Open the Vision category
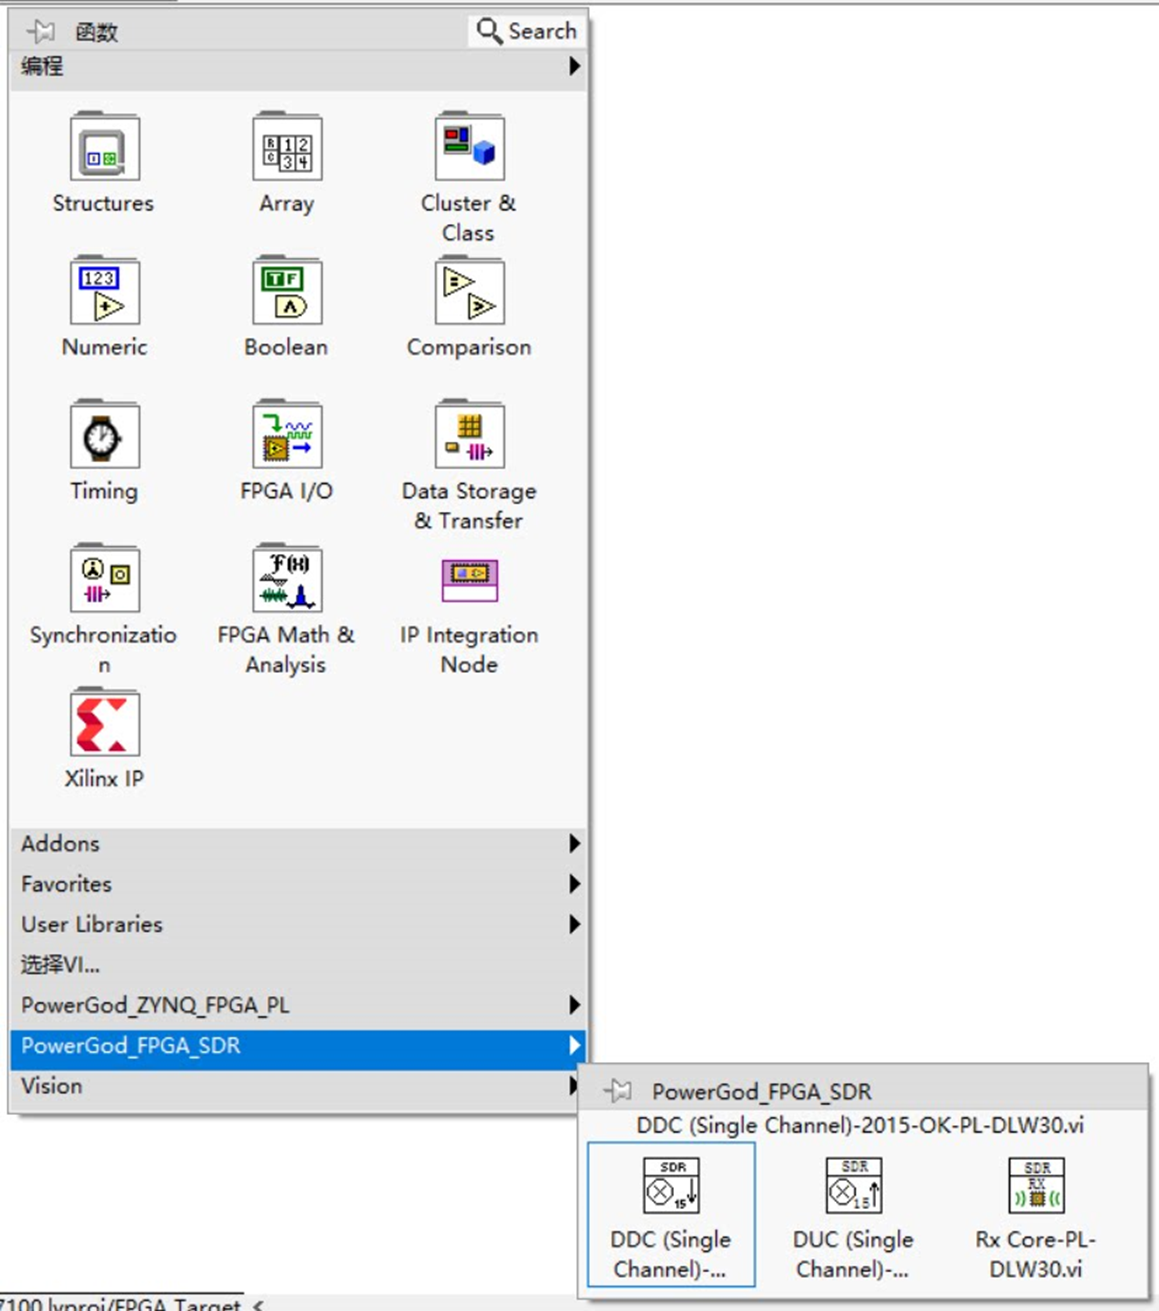Screen dimensions: 1159x1311 pyautogui.click(x=298, y=1086)
